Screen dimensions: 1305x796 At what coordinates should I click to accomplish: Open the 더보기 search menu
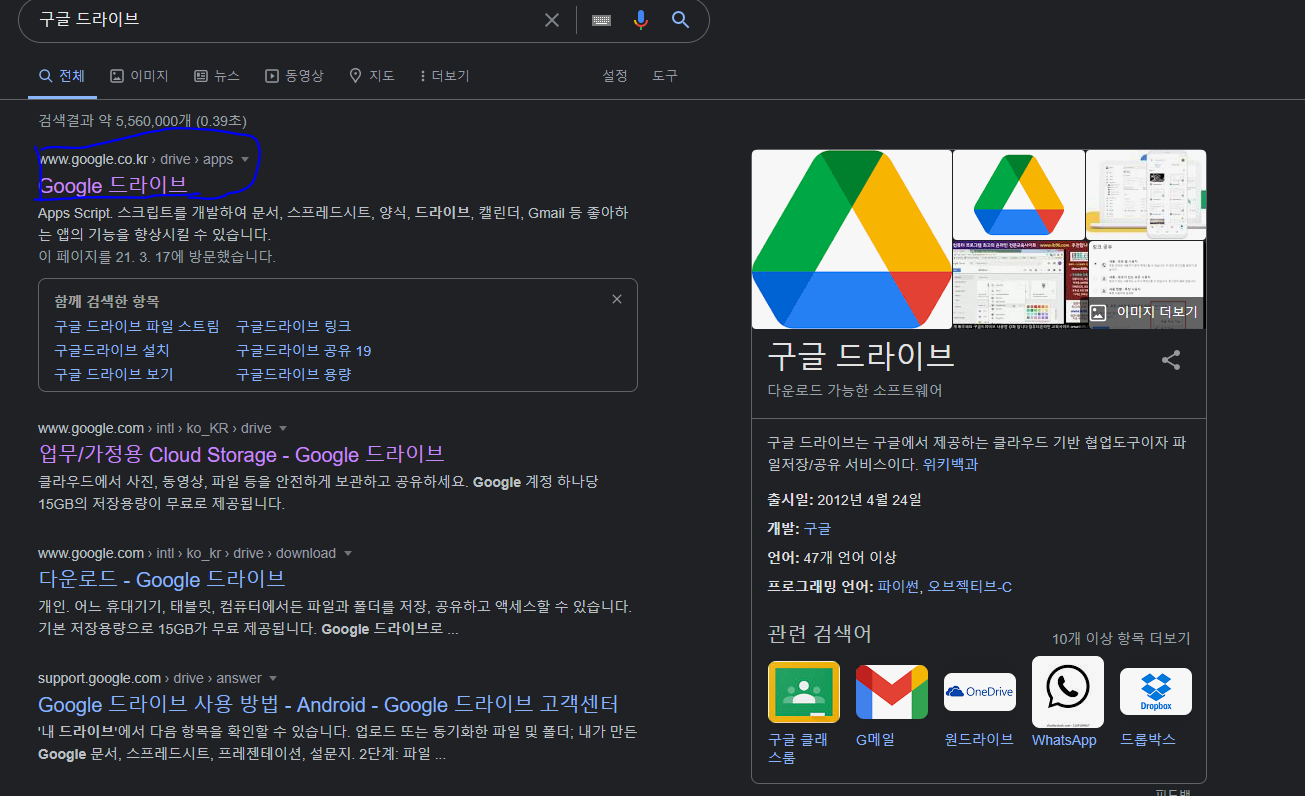click(x=444, y=76)
